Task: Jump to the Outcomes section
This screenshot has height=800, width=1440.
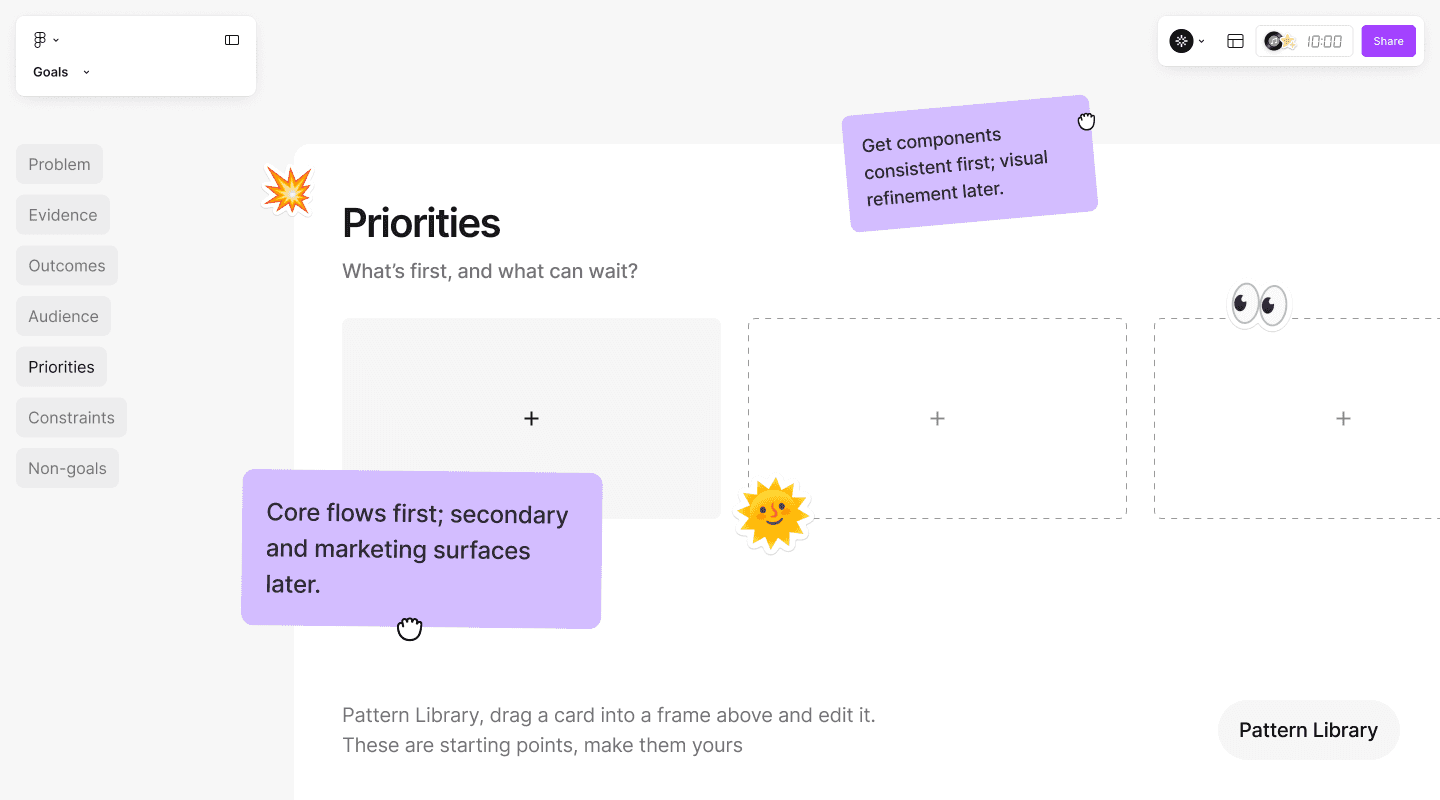Action: pos(67,266)
